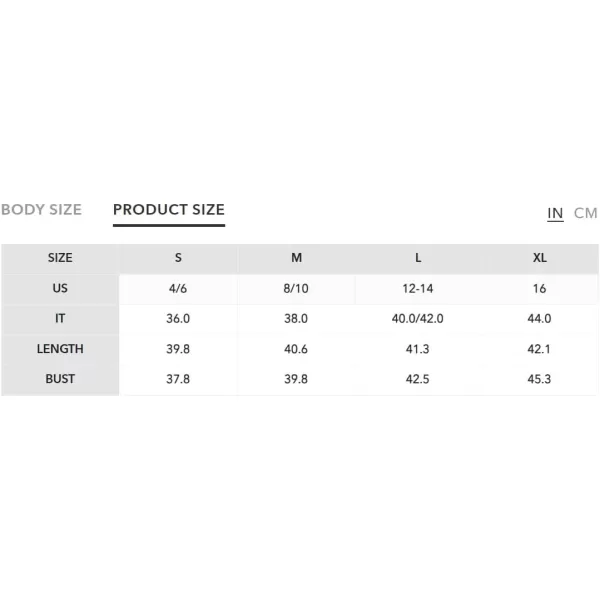
Task: Select the 45.3 bust value for XL
Action: point(539,379)
